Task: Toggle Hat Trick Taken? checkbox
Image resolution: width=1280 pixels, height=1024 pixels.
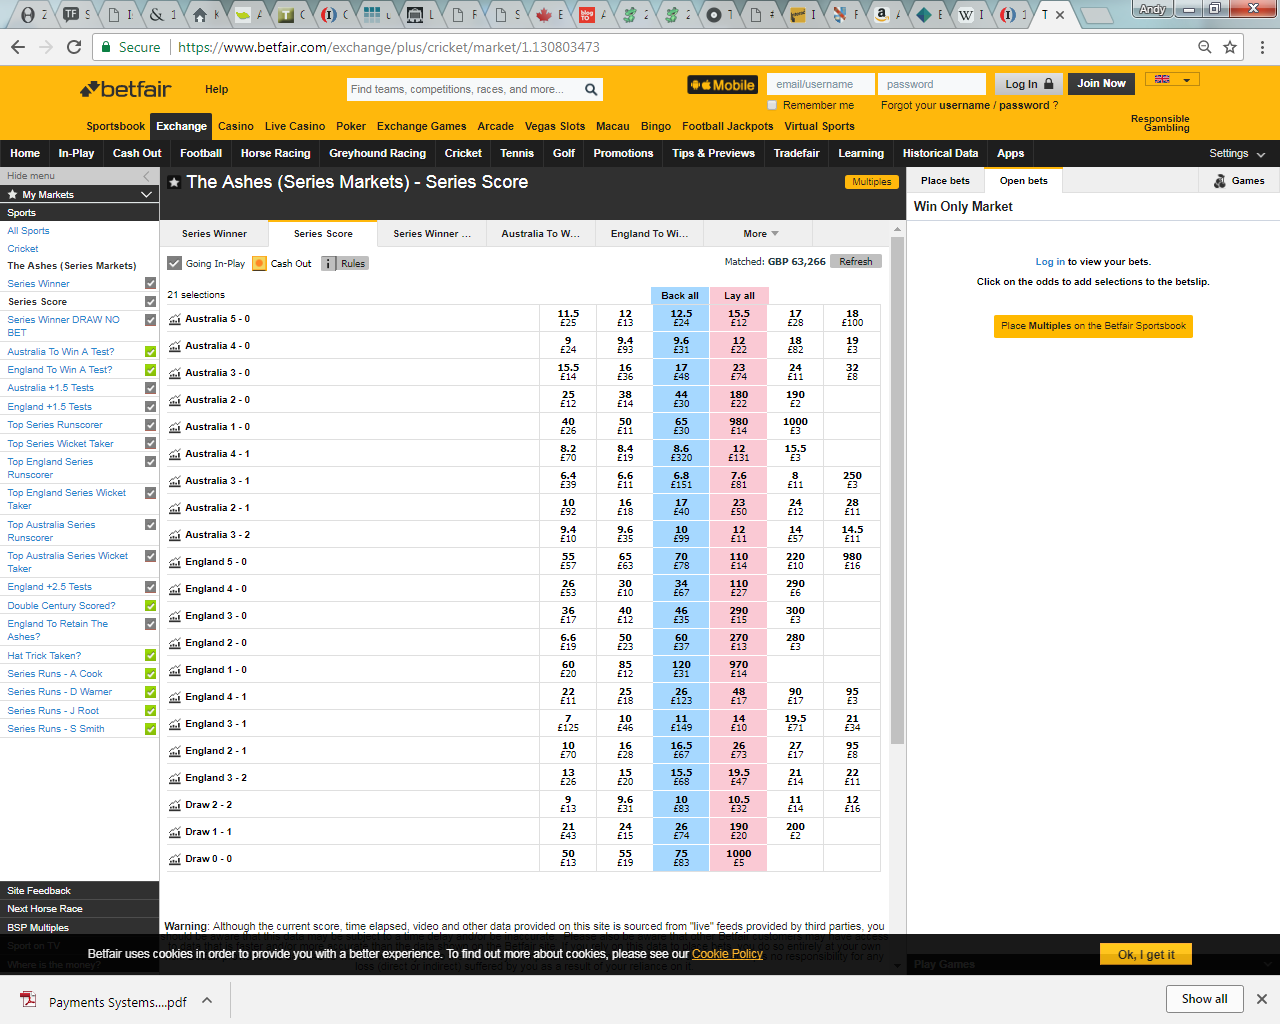Action: (150, 656)
